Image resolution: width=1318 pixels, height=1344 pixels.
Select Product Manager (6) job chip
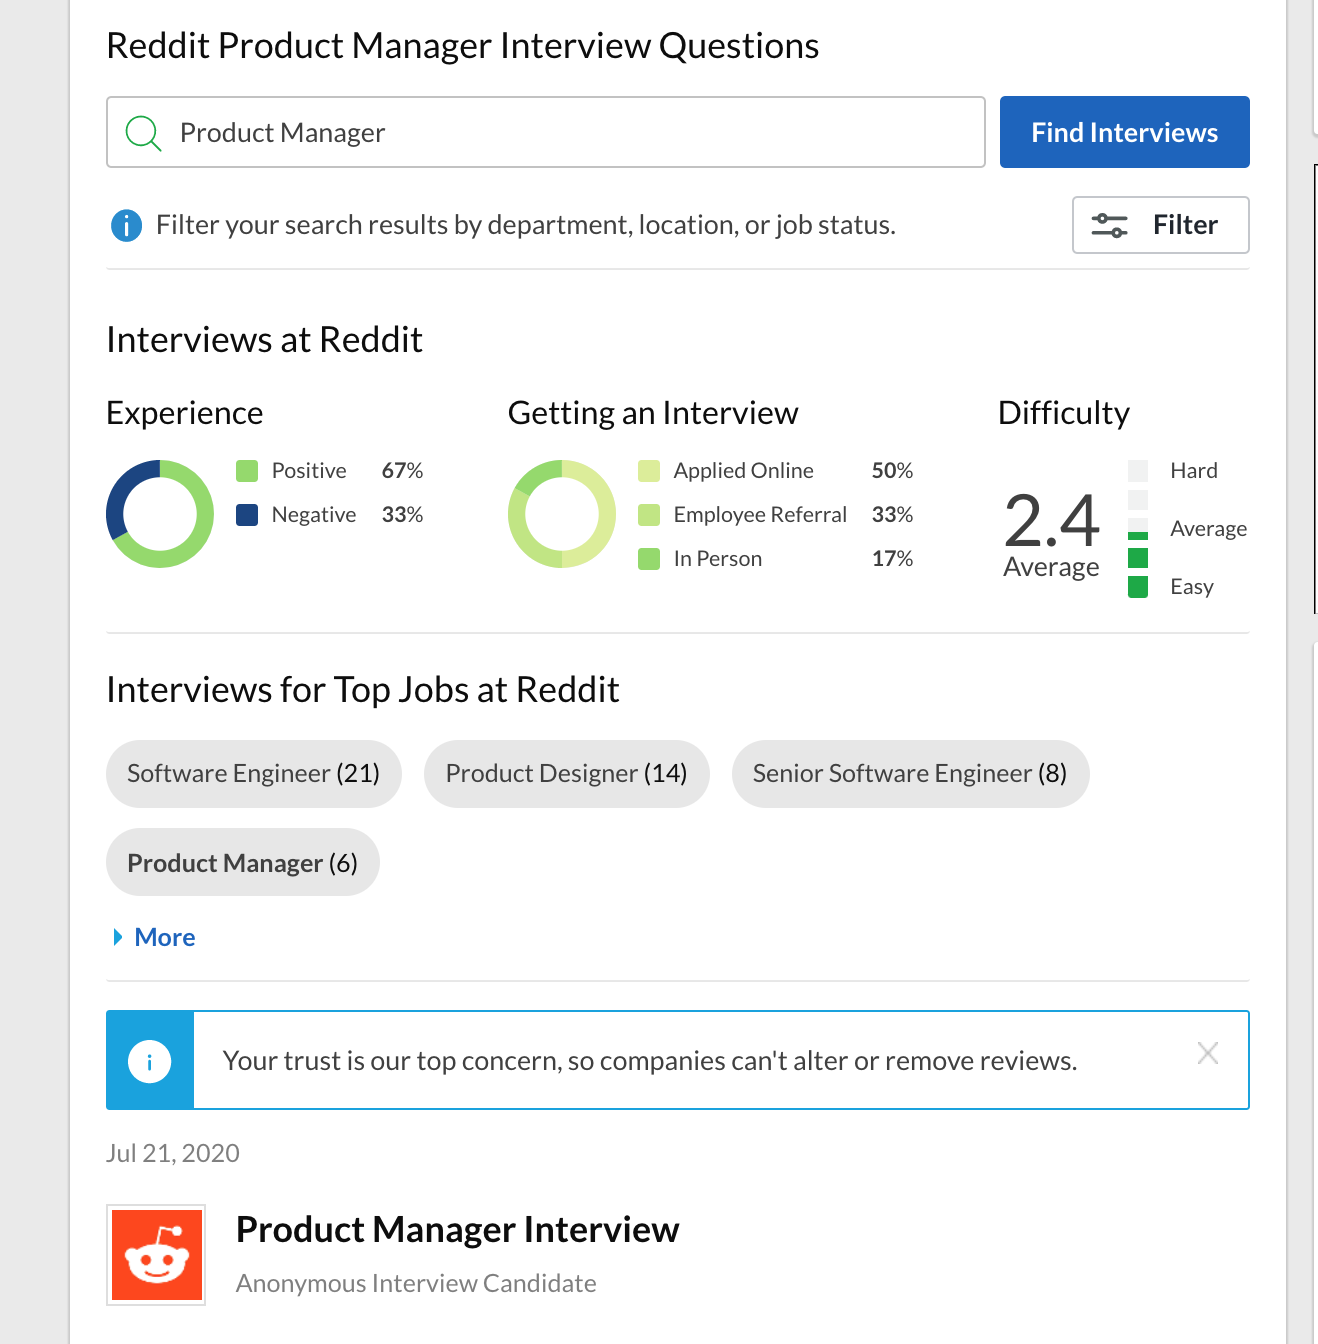coord(243,862)
